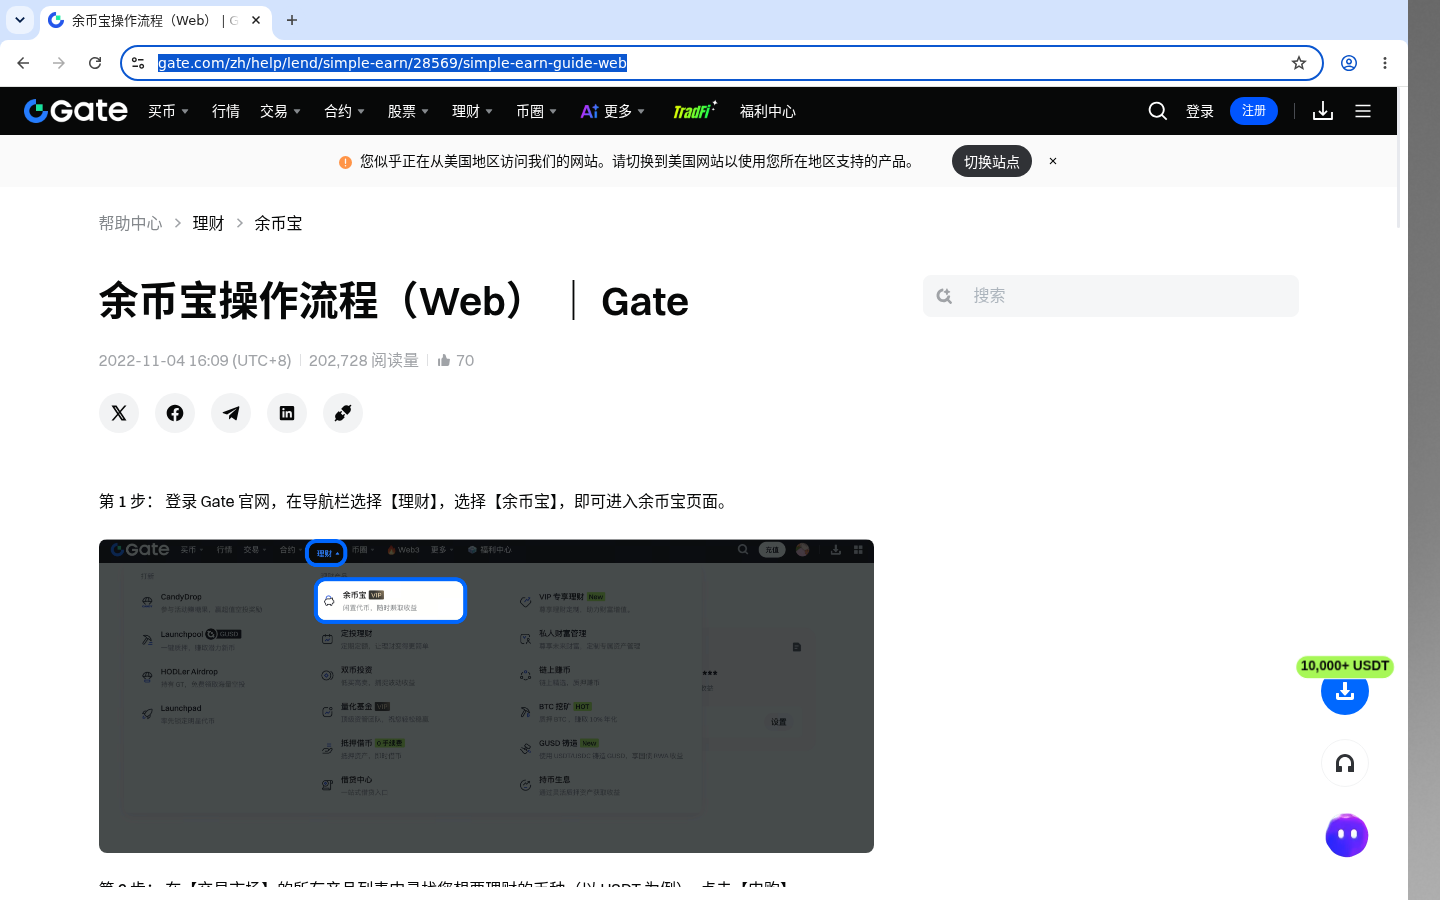
Task: Click 登录 to log in
Action: (1200, 111)
